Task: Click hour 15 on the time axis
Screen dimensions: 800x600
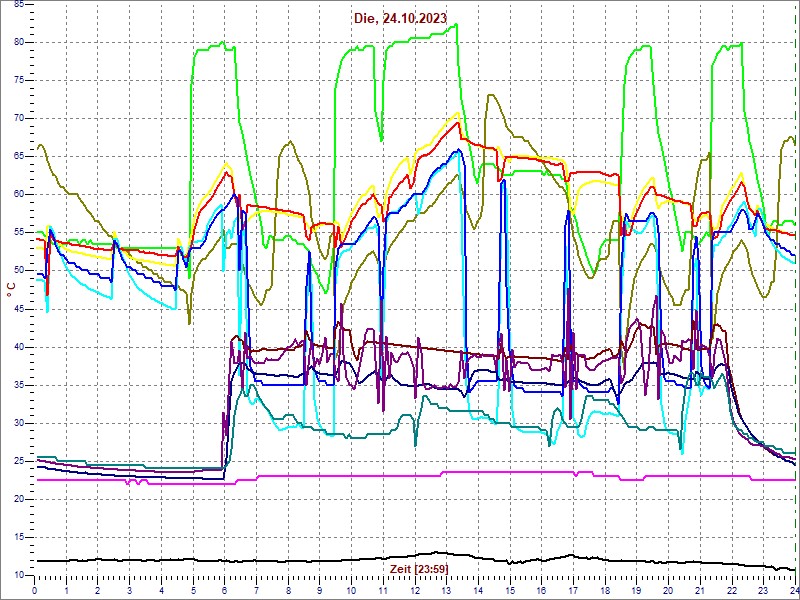Action: pyautogui.click(x=509, y=590)
